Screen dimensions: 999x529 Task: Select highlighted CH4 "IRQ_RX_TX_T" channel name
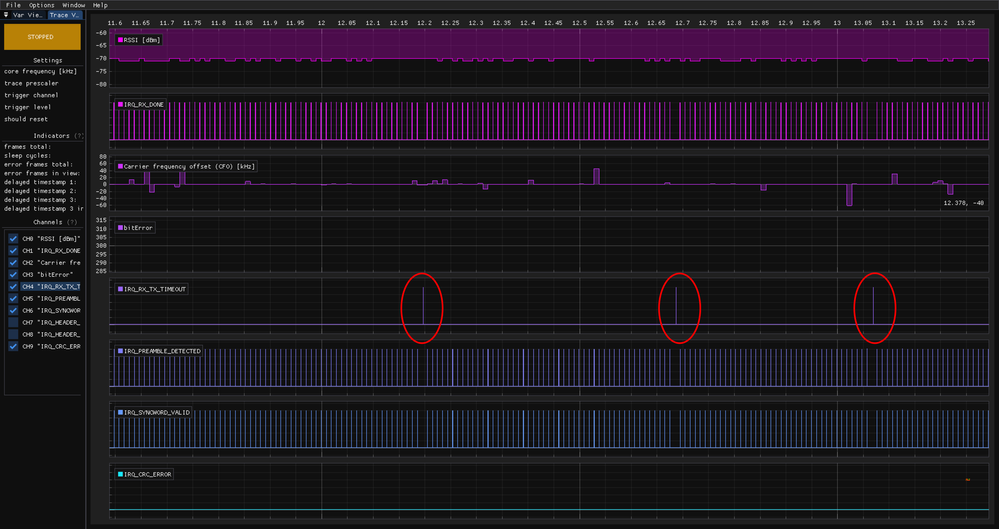[x=51, y=287]
